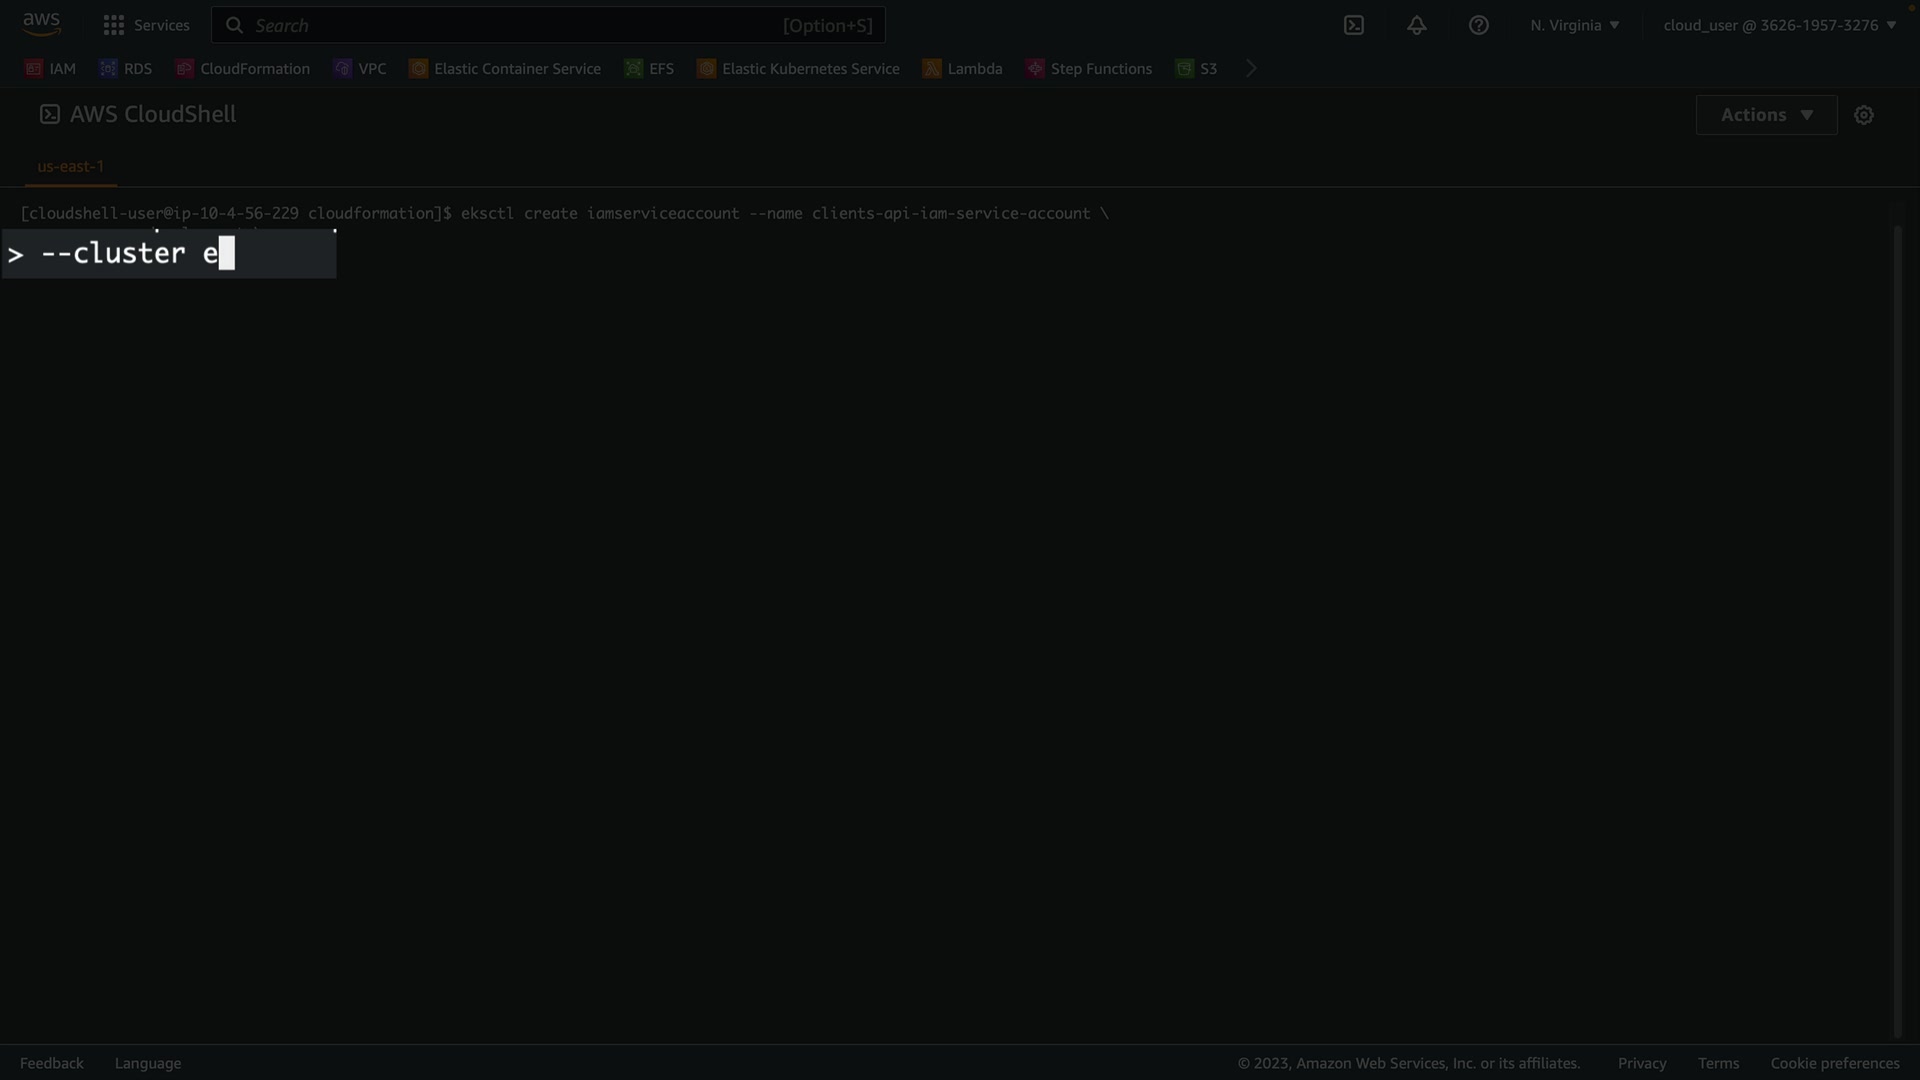1920x1080 pixels.
Task: Open Cookie preferences link
Action: (1834, 1063)
